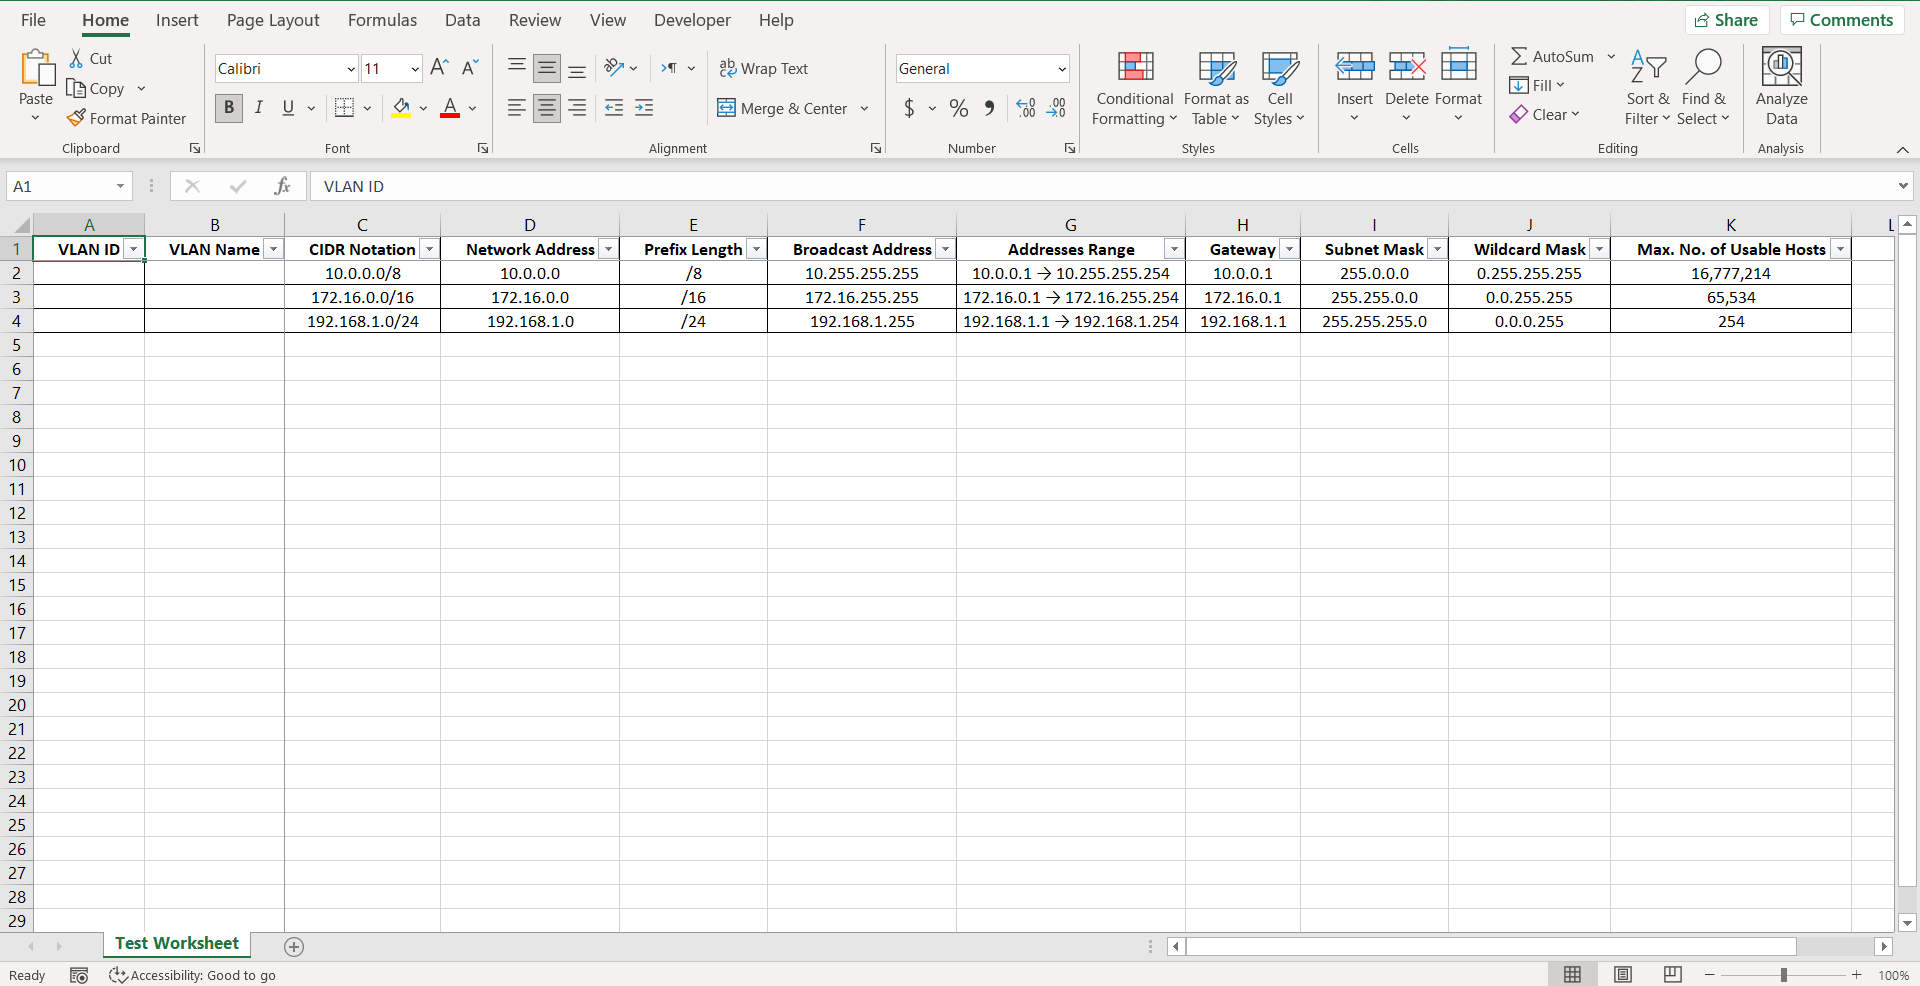Click the Orientation text angle icon
Image resolution: width=1920 pixels, height=986 pixels.
click(614, 68)
